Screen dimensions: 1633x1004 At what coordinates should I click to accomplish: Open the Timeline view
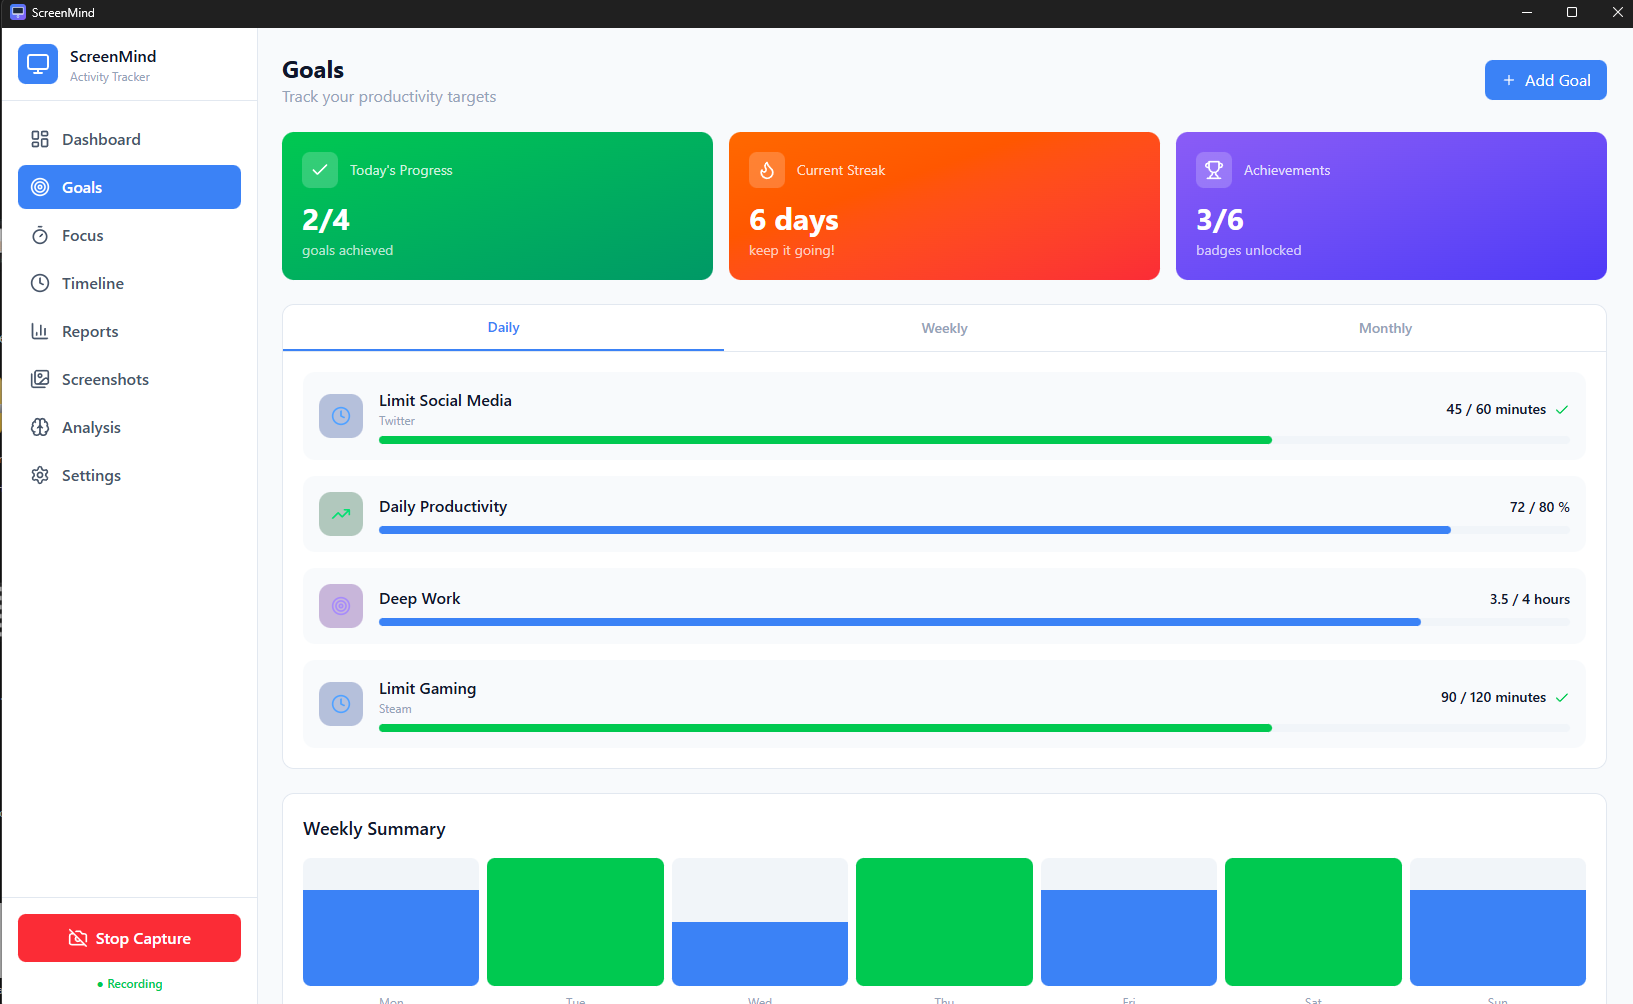(91, 283)
